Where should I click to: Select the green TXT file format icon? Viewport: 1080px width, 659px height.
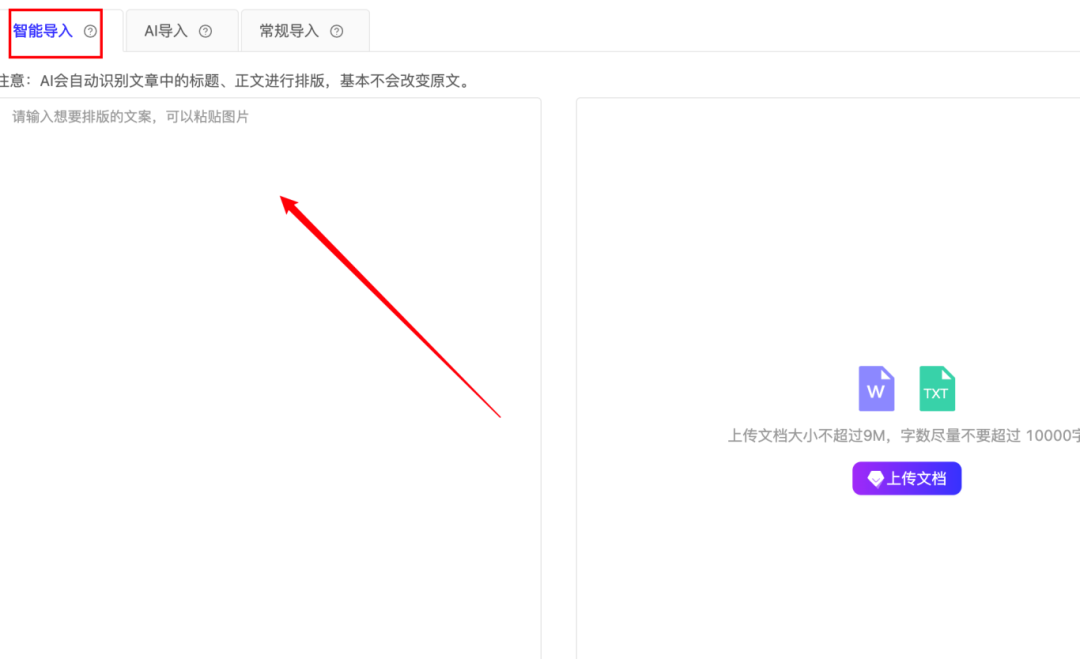pyautogui.click(x=937, y=388)
